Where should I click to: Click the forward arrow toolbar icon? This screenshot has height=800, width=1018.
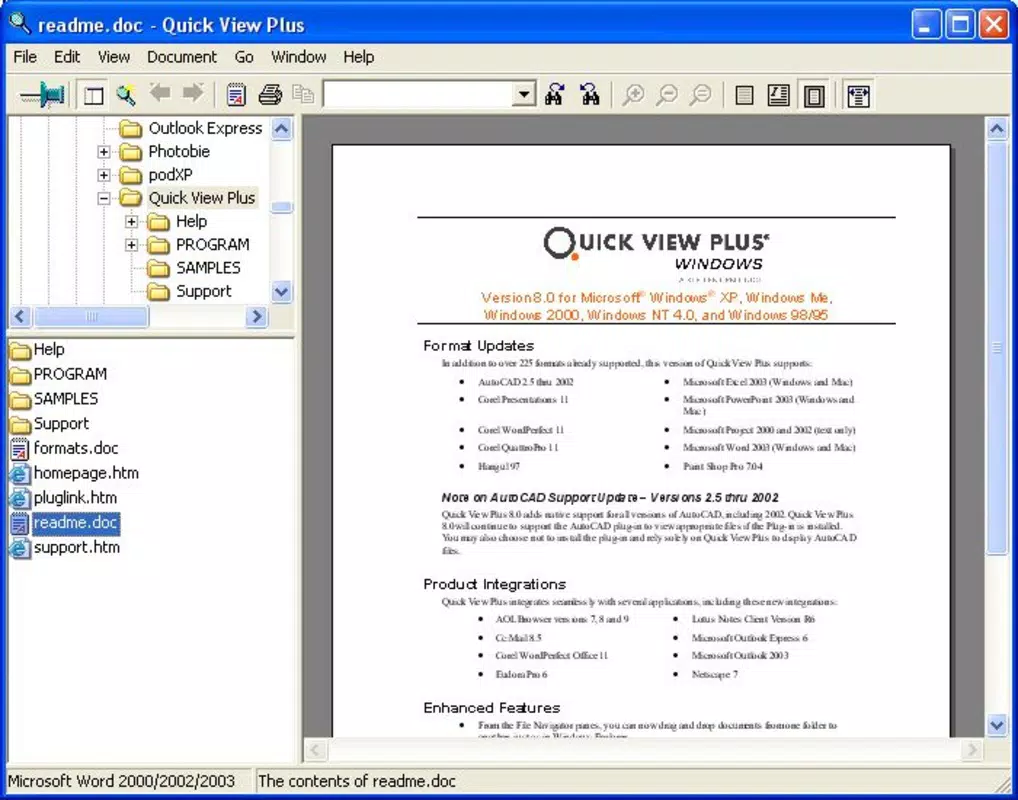(193, 94)
